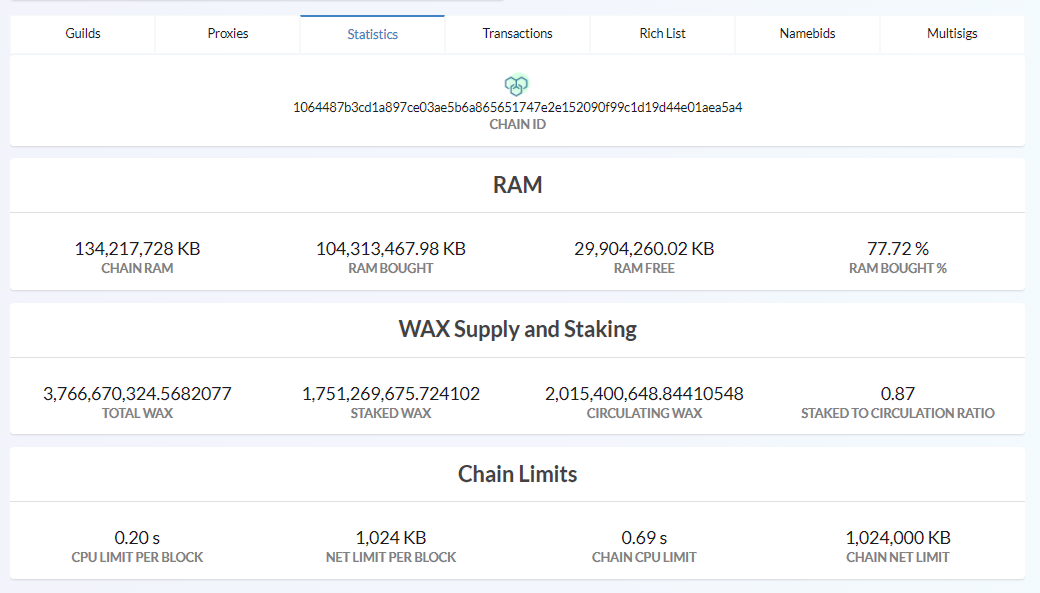Select the 104,313,467.98 KB value
1040x593 pixels.
[x=391, y=249]
